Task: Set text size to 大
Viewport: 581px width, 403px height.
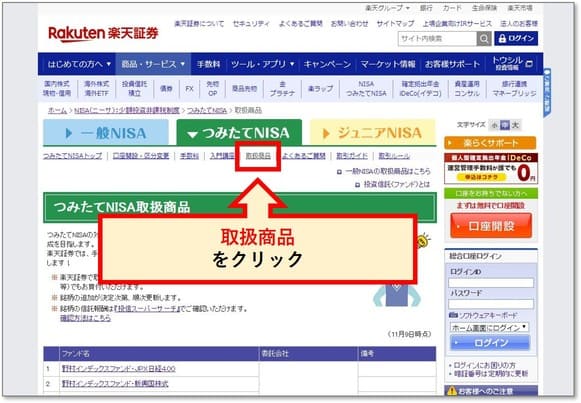Action: pyautogui.click(x=515, y=125)
